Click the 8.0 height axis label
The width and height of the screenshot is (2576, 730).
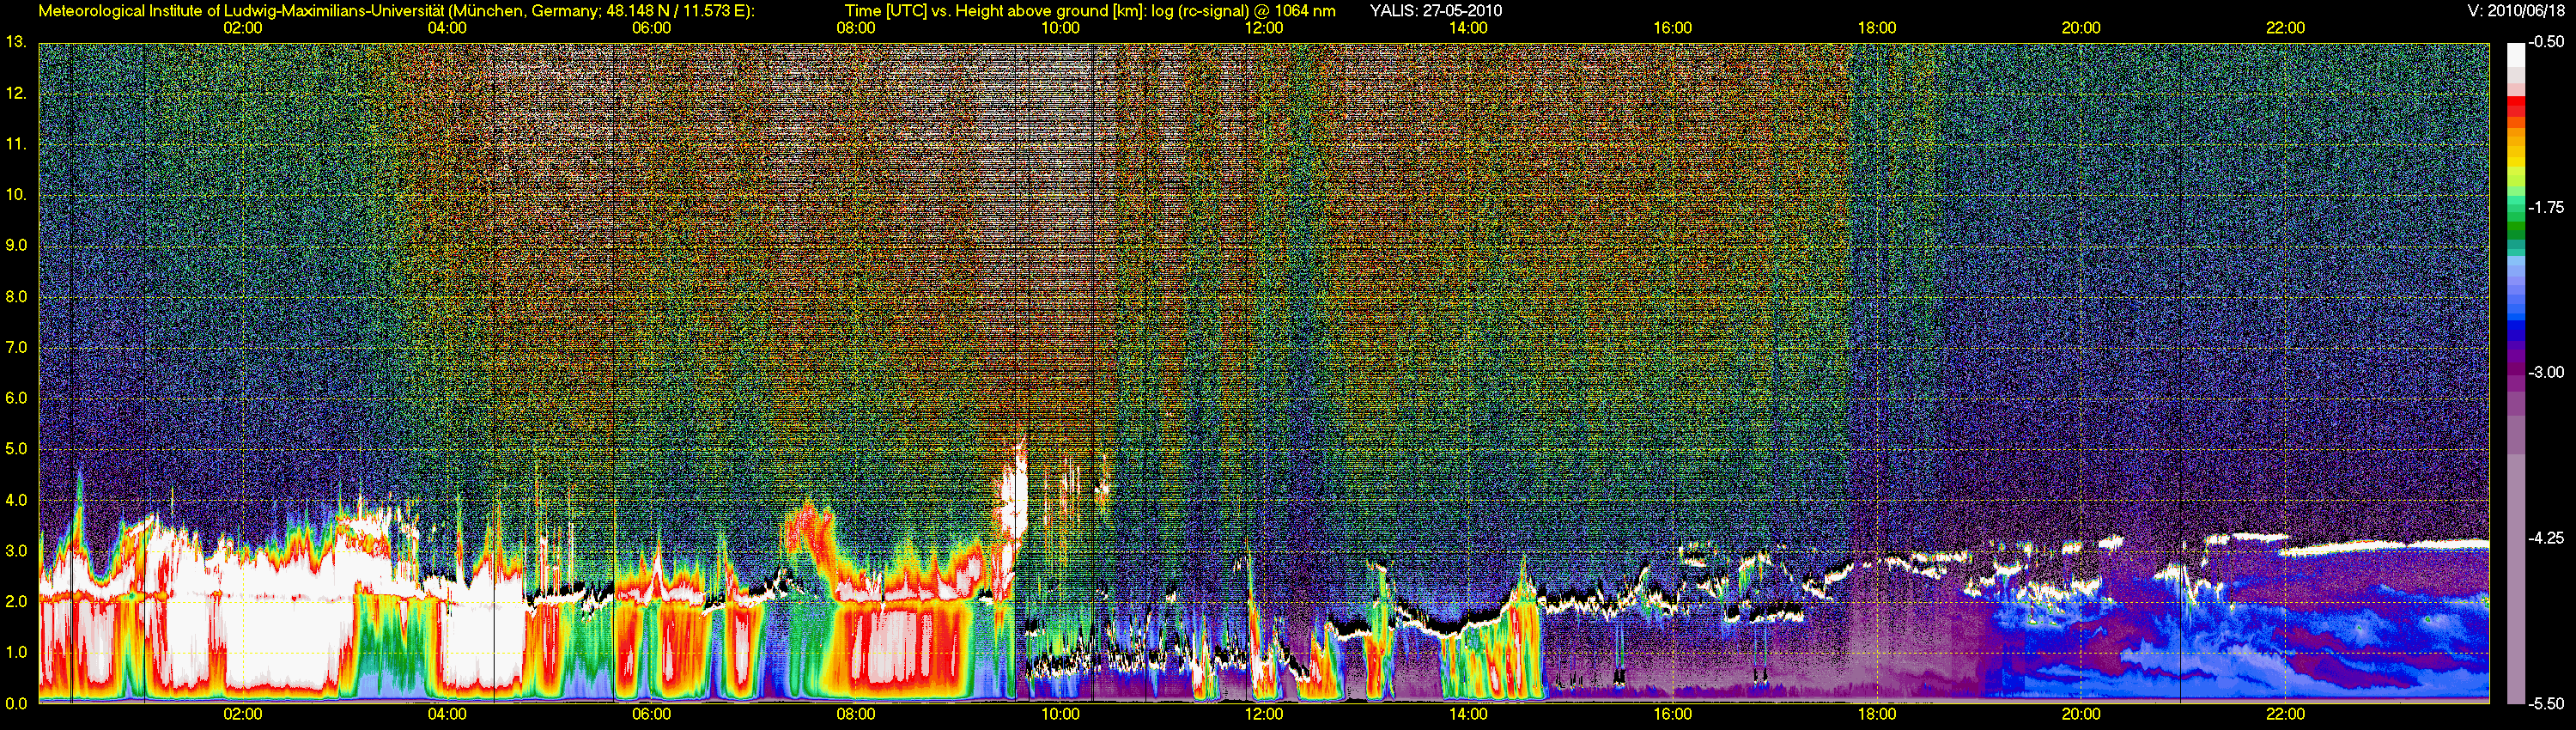15,297
